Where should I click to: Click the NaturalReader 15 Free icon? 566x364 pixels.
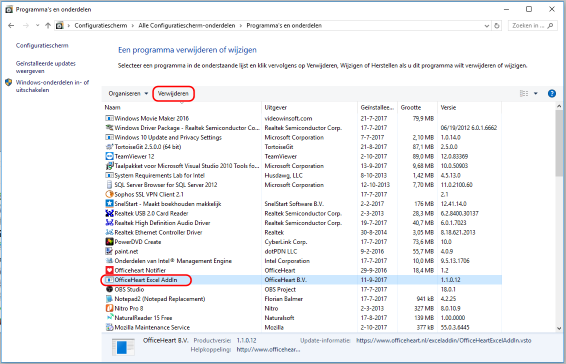point(109,318)
